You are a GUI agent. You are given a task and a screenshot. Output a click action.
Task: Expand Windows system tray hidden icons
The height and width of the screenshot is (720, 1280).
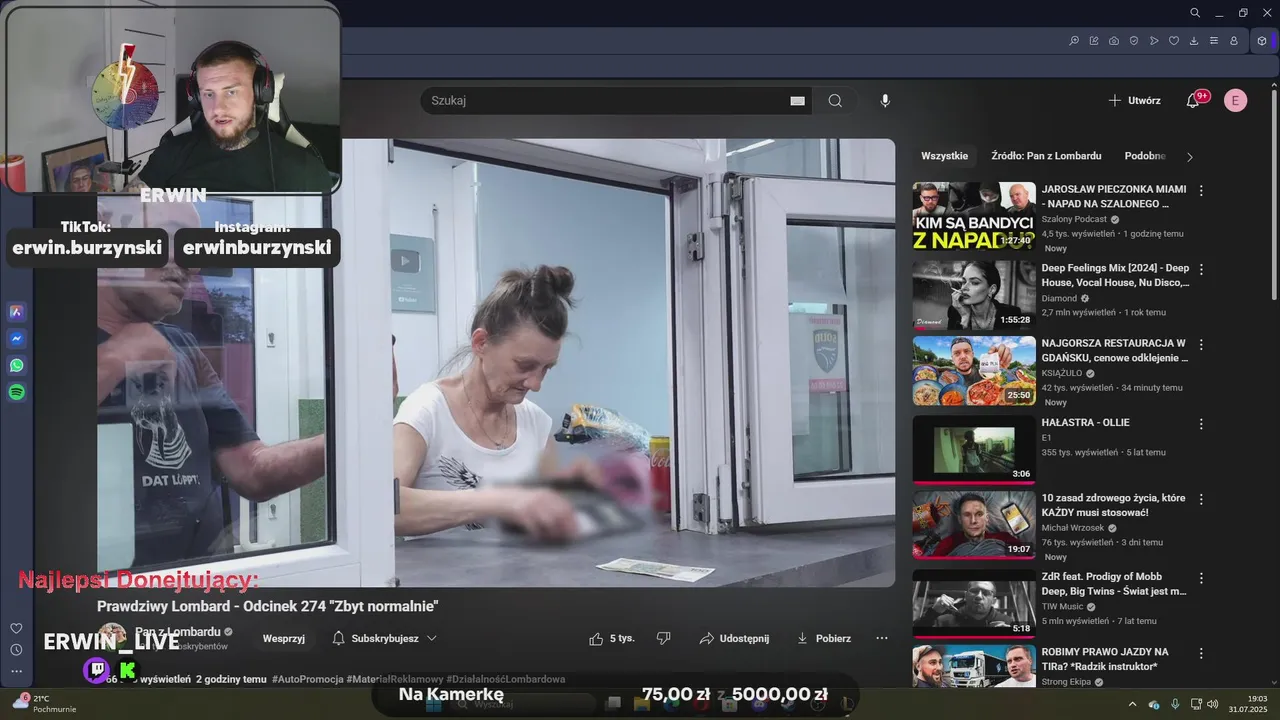pyautogui.click(x=1132, y=704)
